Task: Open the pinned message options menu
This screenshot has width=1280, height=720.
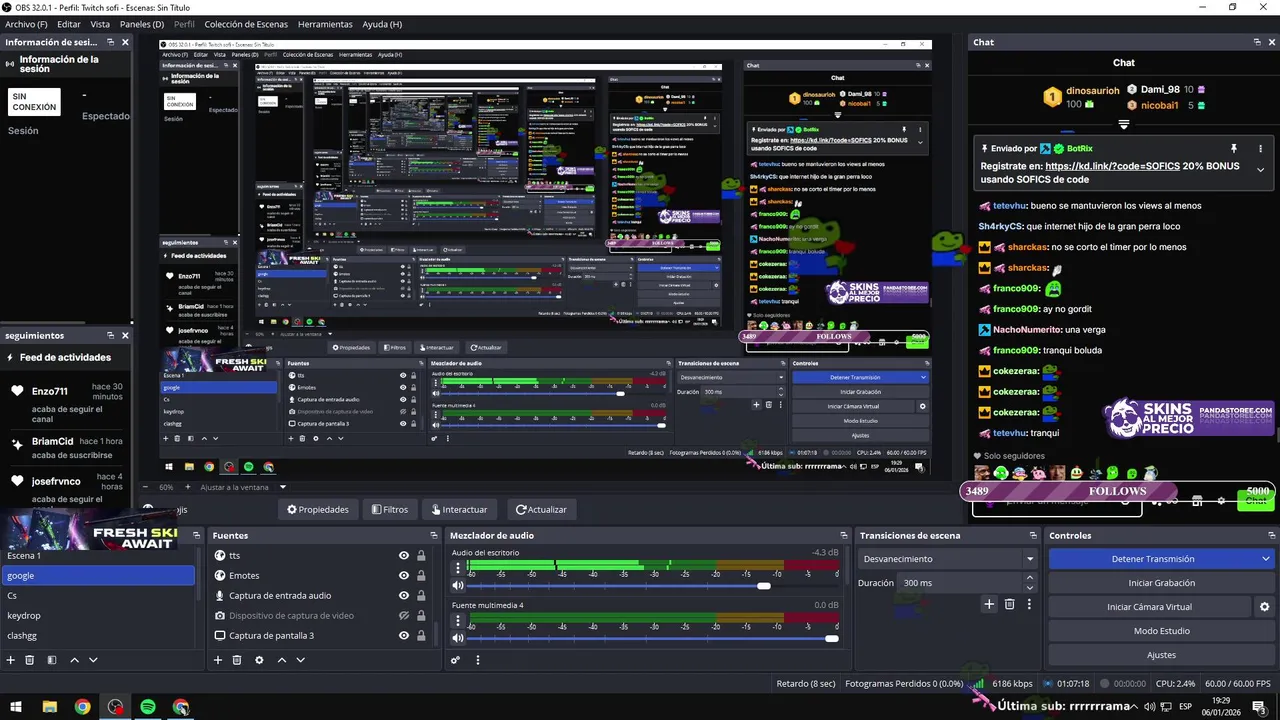Action: point(1260,148)
